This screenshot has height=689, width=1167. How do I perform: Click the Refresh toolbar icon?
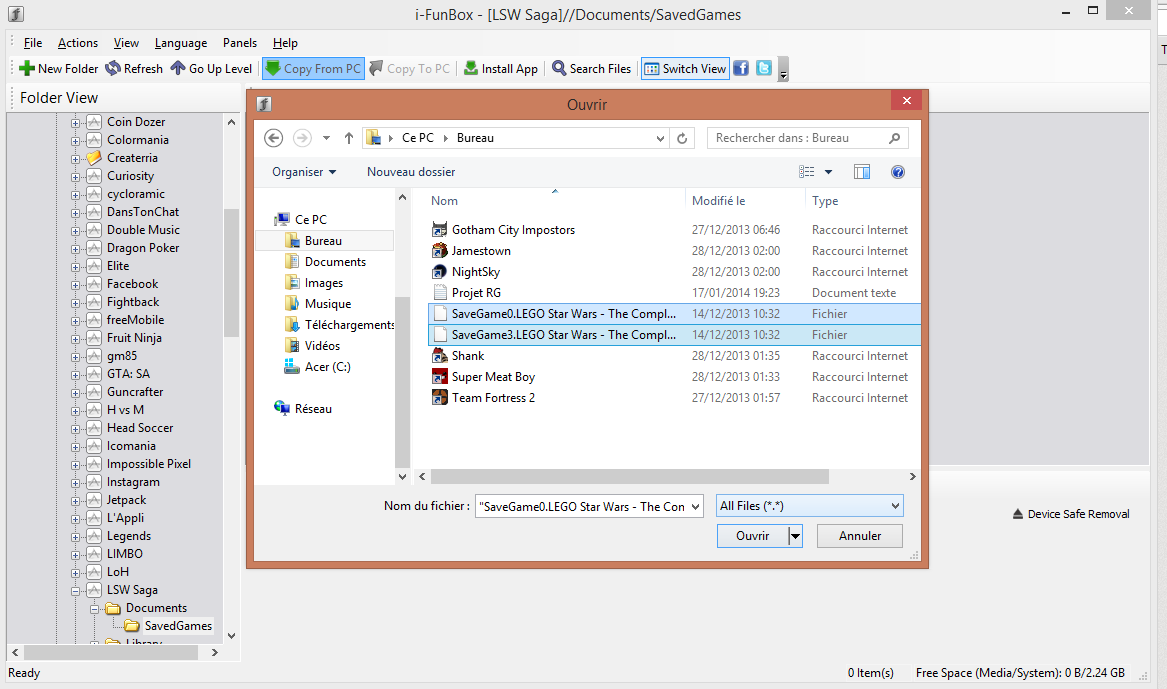[x=112, y=68]
